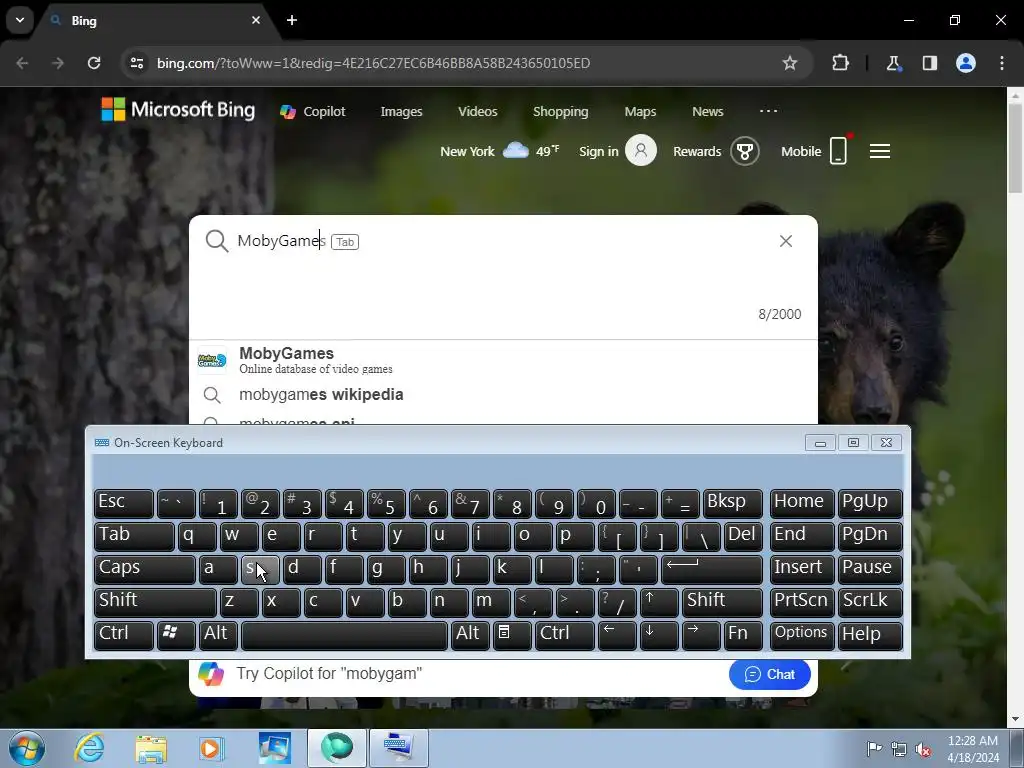
Task: Go back to previous page
Action: pos(22,63)
